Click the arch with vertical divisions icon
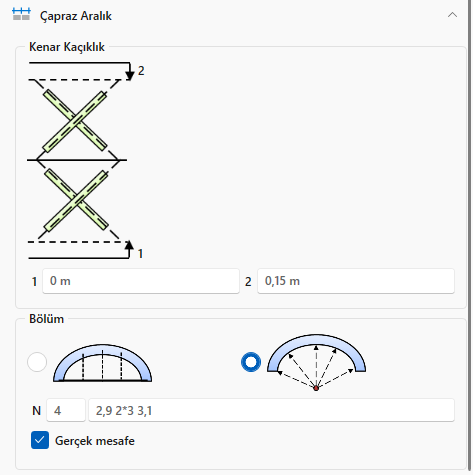 pyautogui.click(x=103, y=363)
